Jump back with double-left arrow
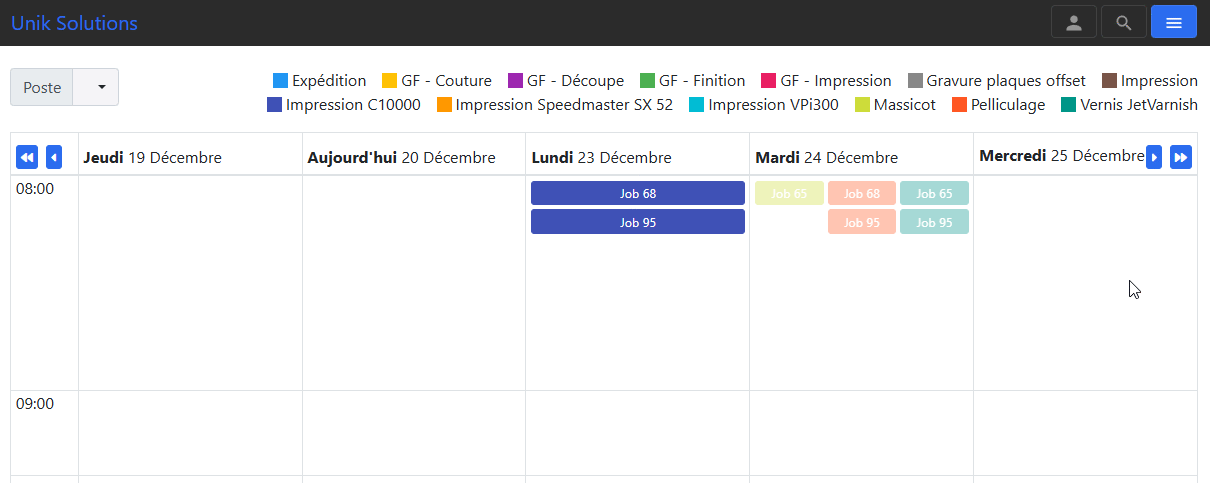The width and height of the screenshot is (1210, 483). 27,157
